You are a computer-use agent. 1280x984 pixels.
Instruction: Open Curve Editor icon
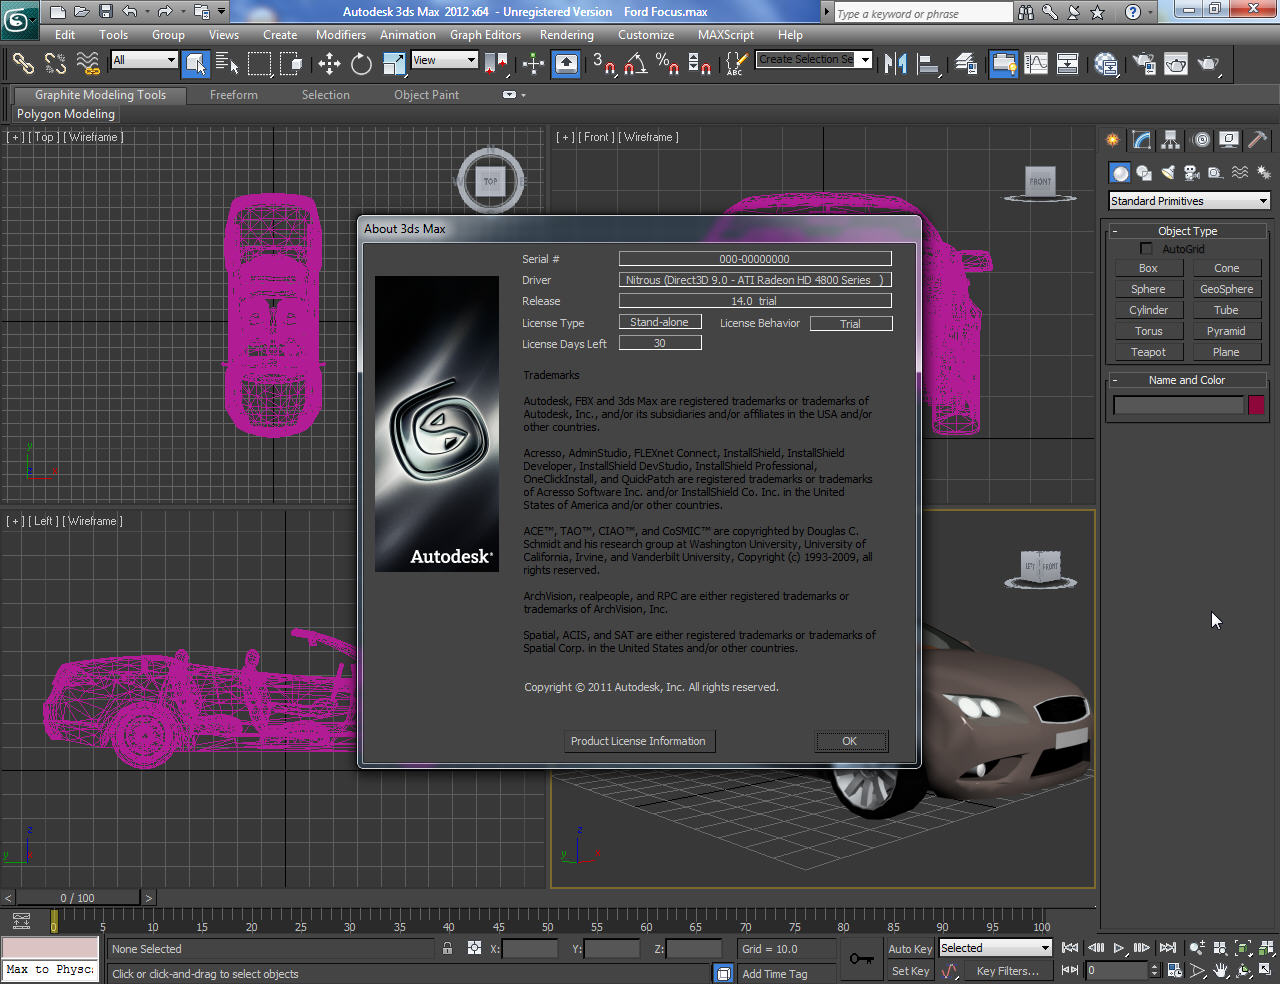(x=1036, y=64)
